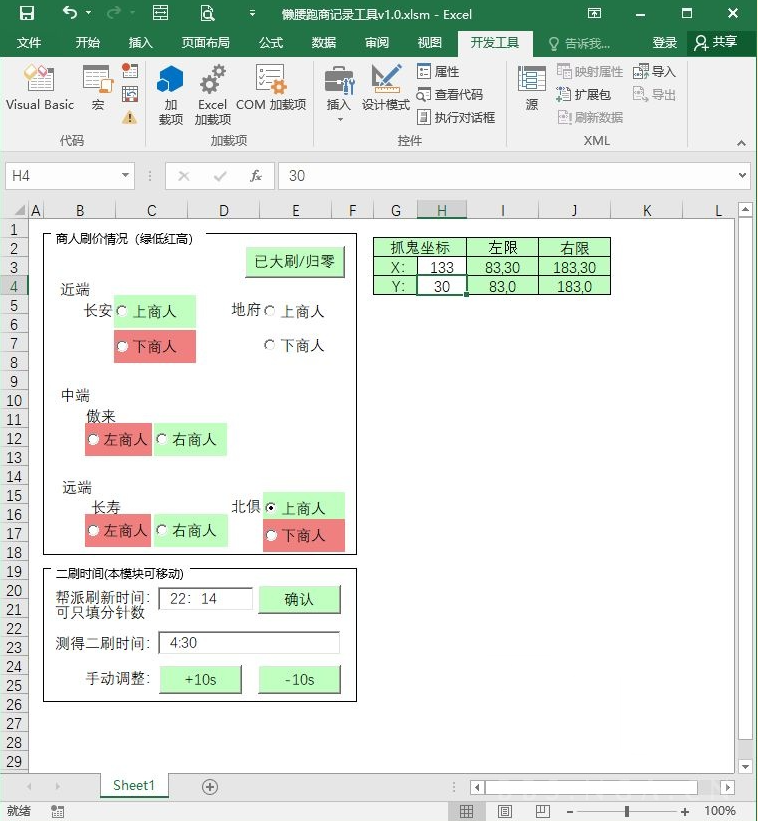758x821 pixels.
Task: Click the -10s button
Action: 299,680
